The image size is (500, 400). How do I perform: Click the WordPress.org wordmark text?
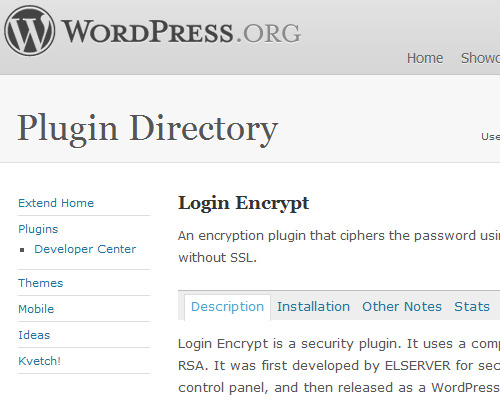point(181,32)
